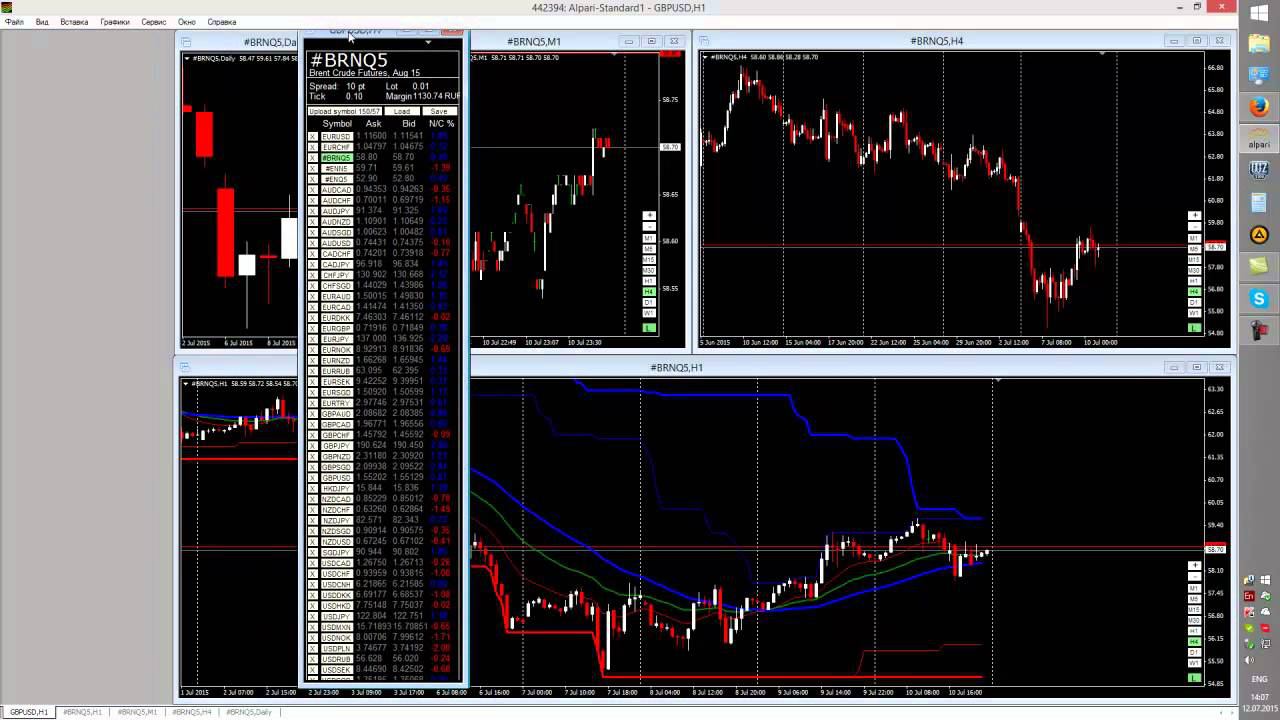The image size is (1280, 720).
Task: Click the En language tray icon
Action: (1249, 596)
